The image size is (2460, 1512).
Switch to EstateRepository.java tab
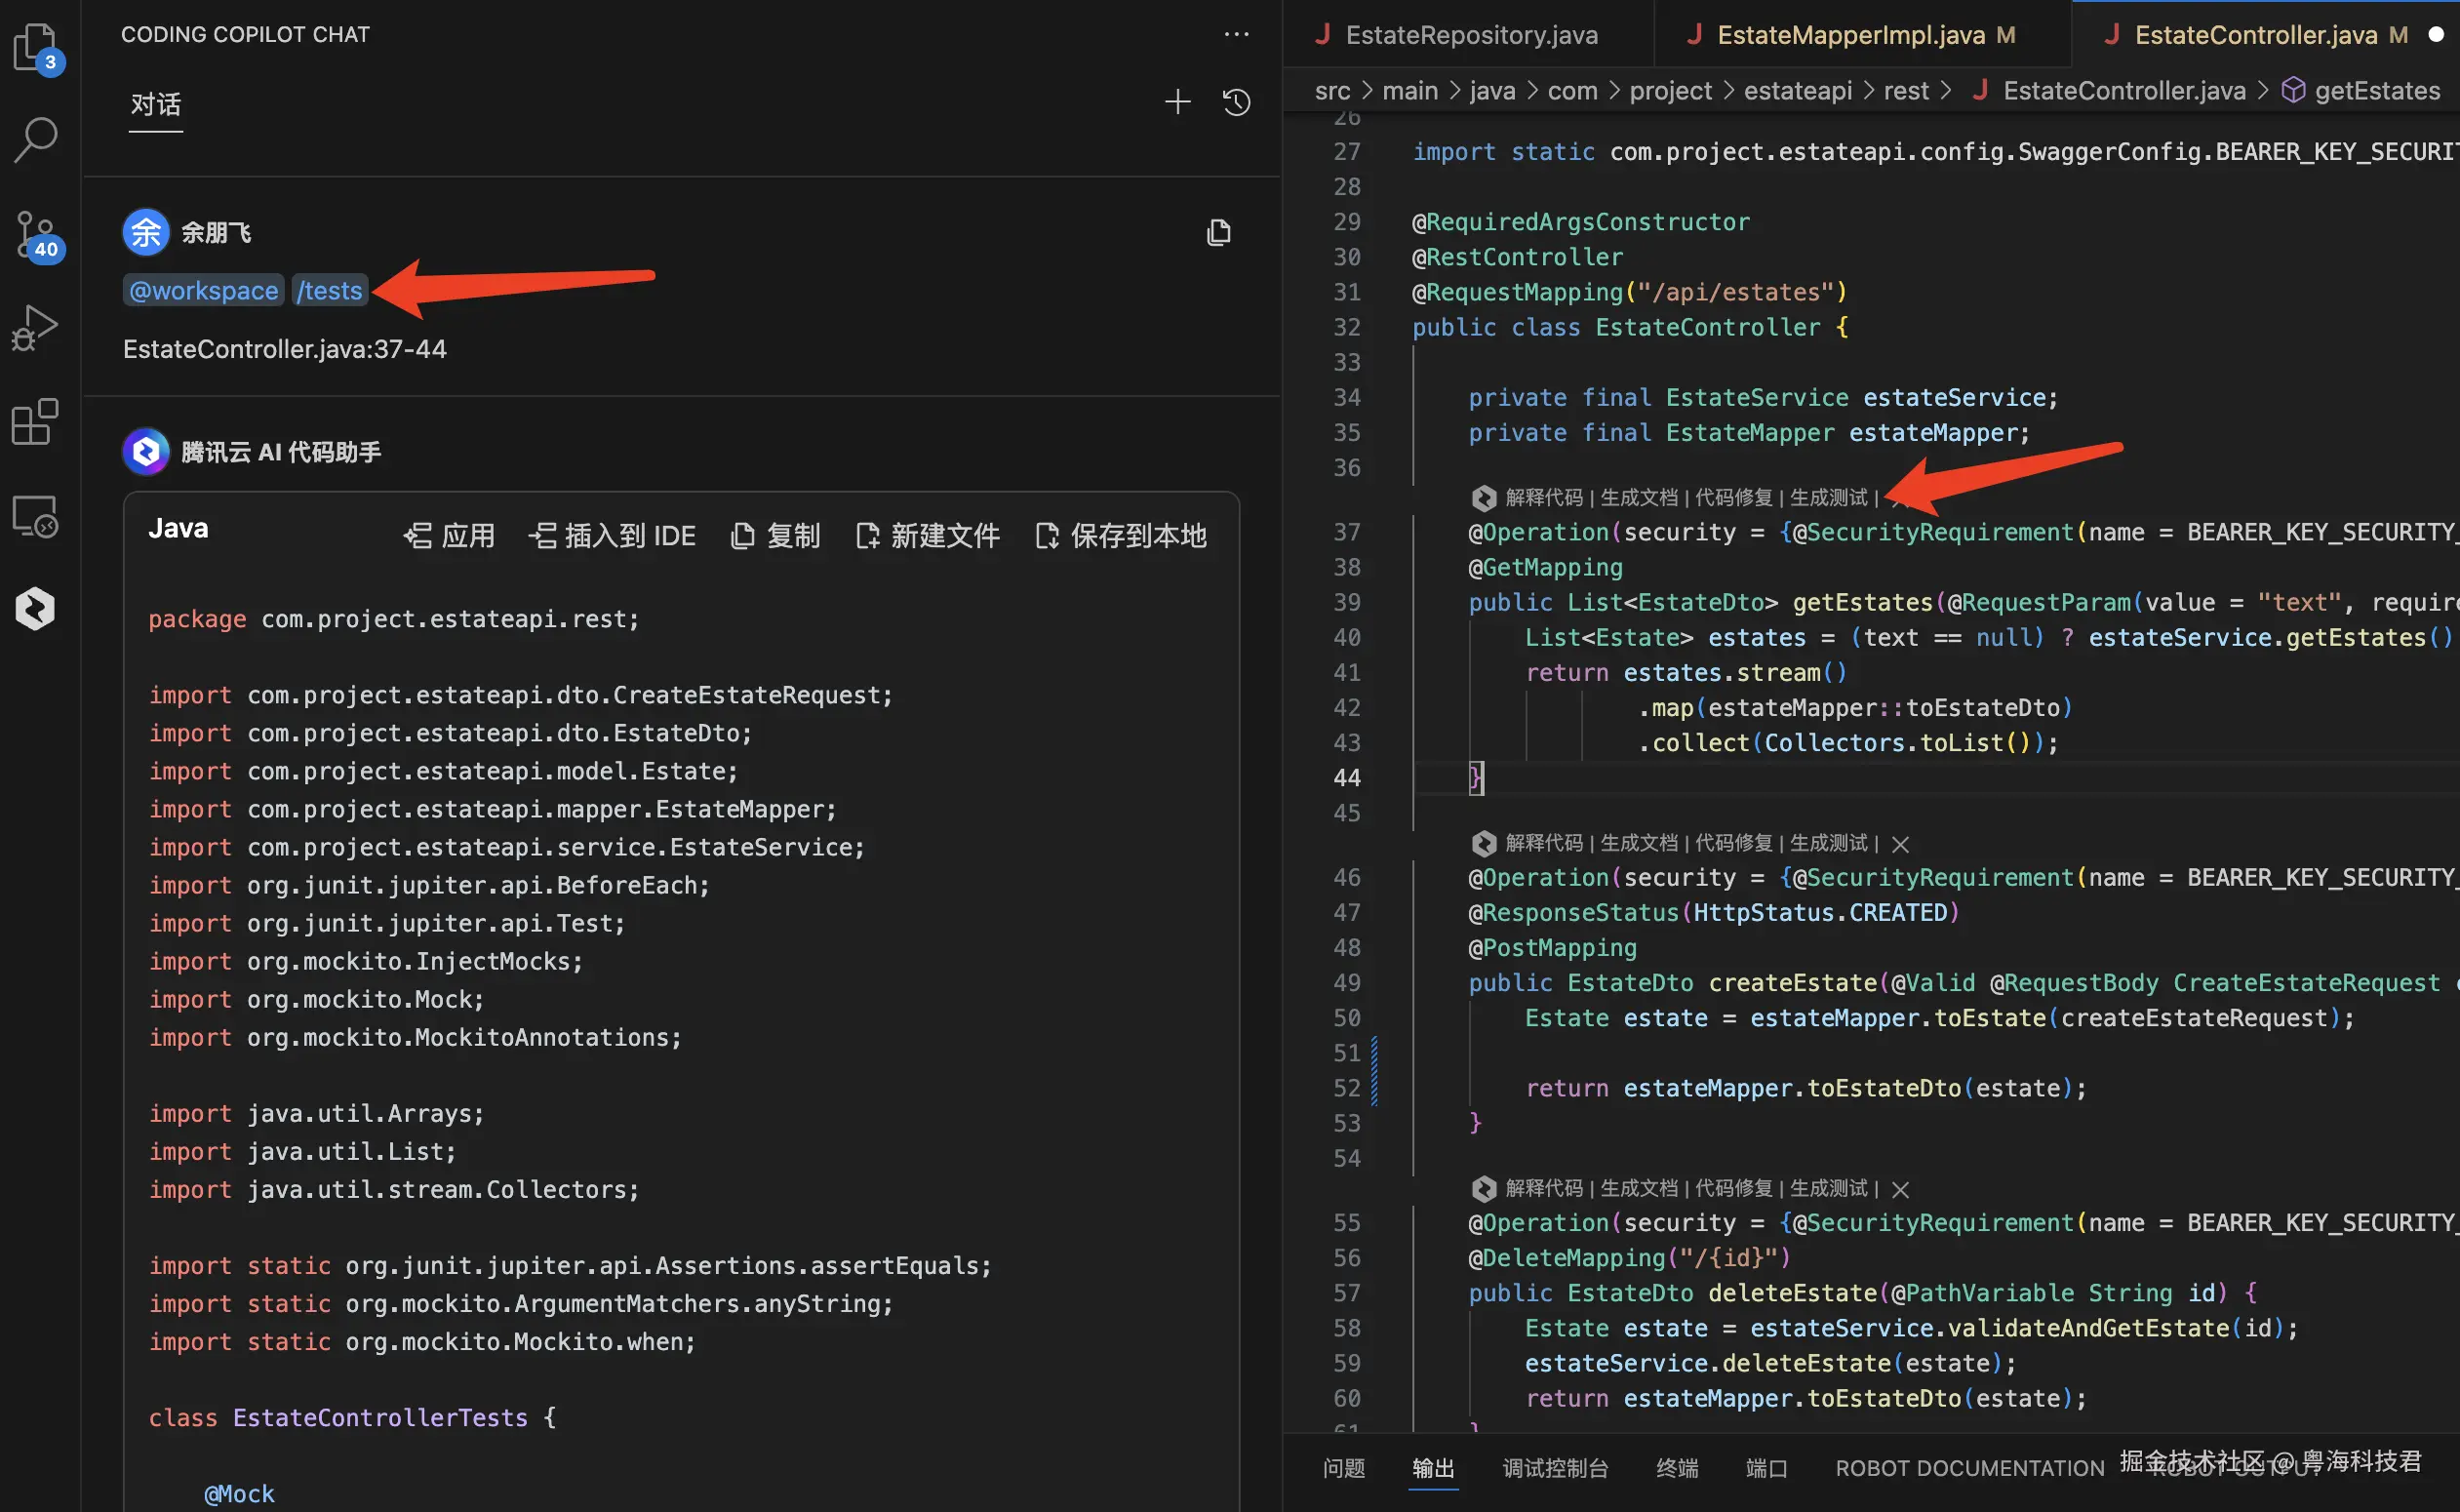click(1470, 35)
